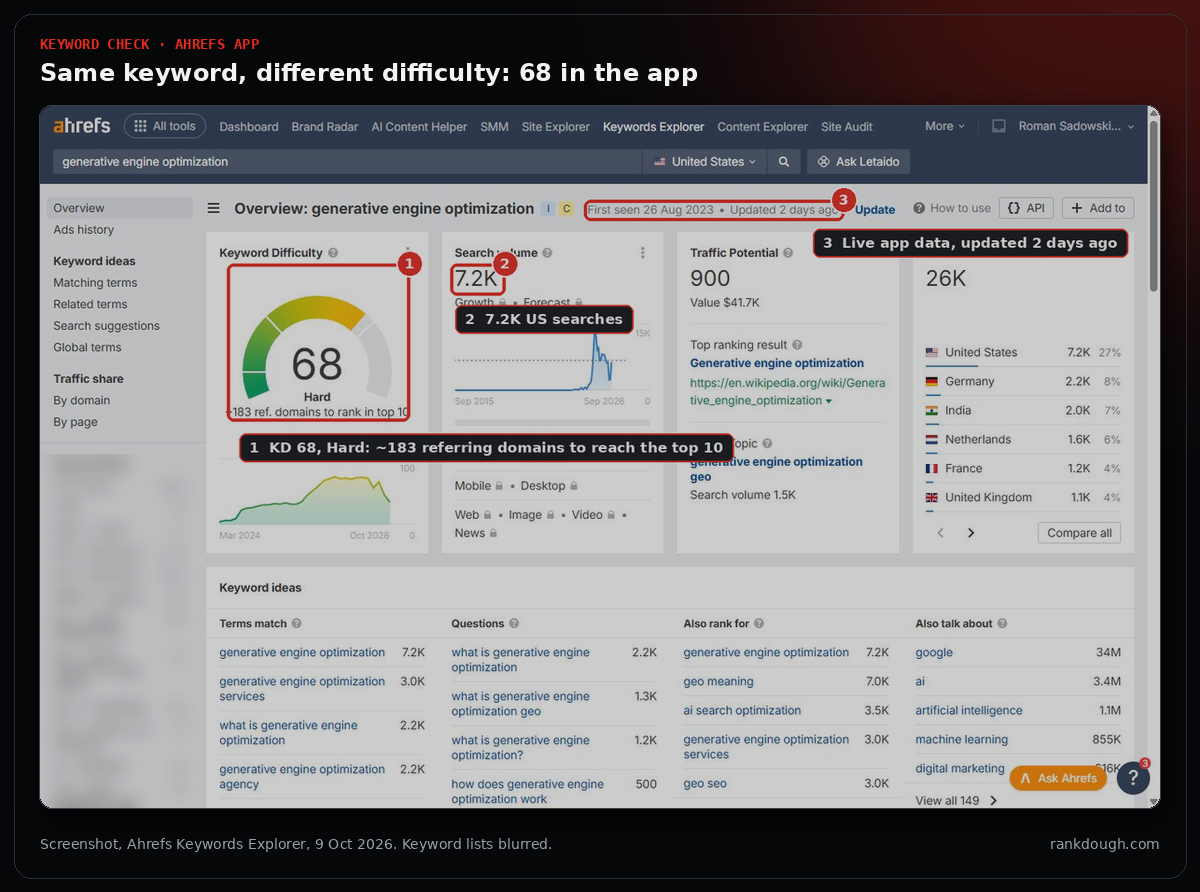Screen dimensions: 1200x892
Task: Click the Search volume help icon
Action: pos(547,253)
